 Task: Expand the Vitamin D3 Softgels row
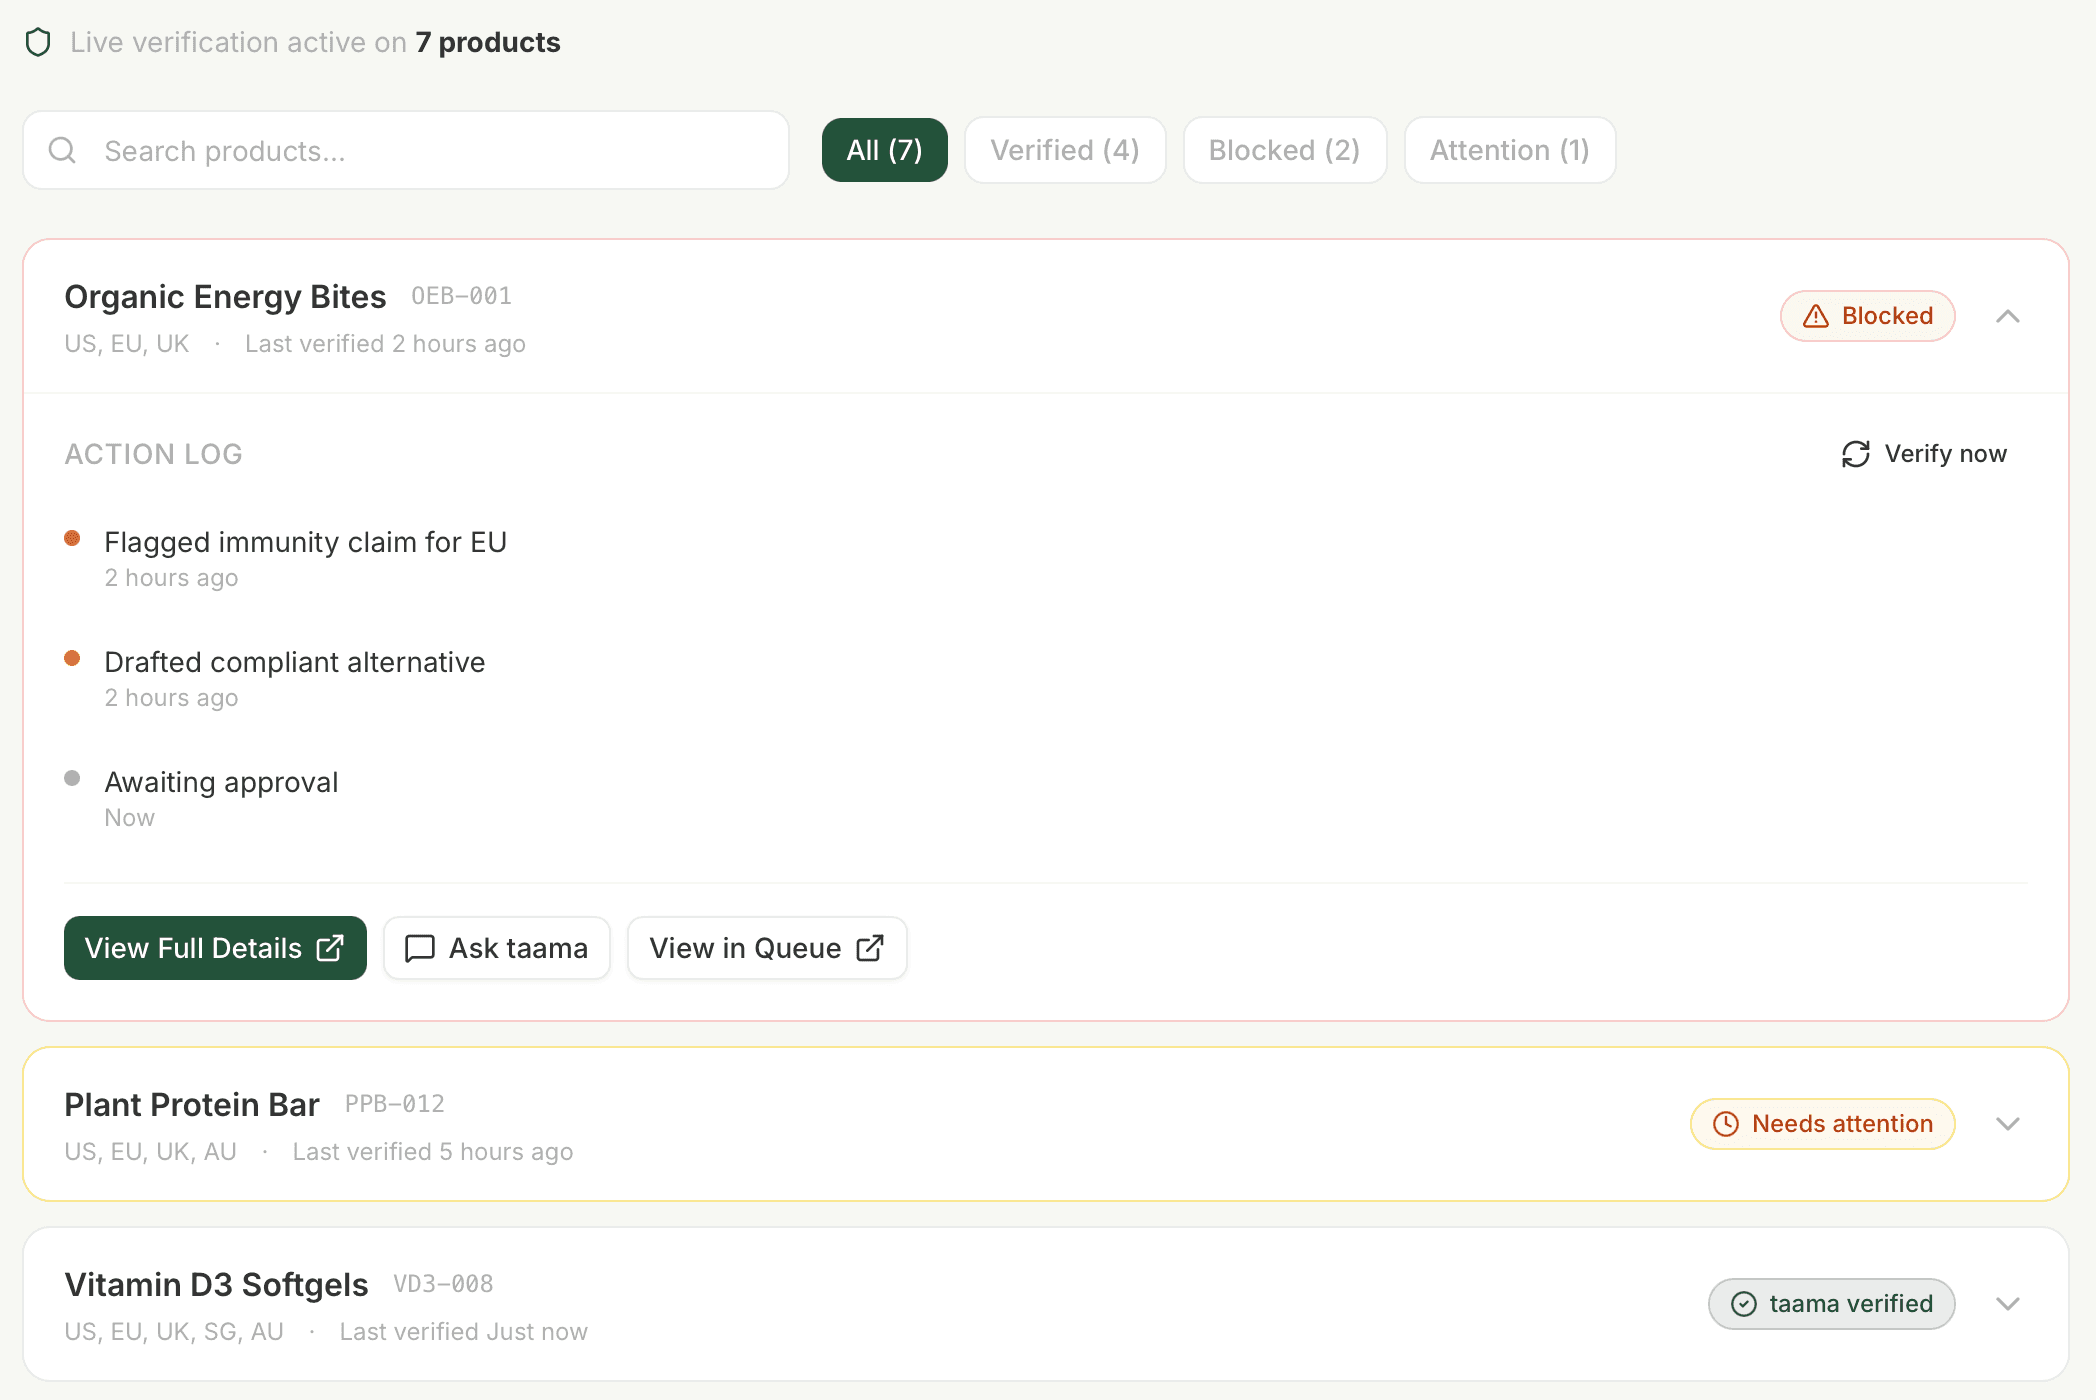click(x=2007, y=1304)
